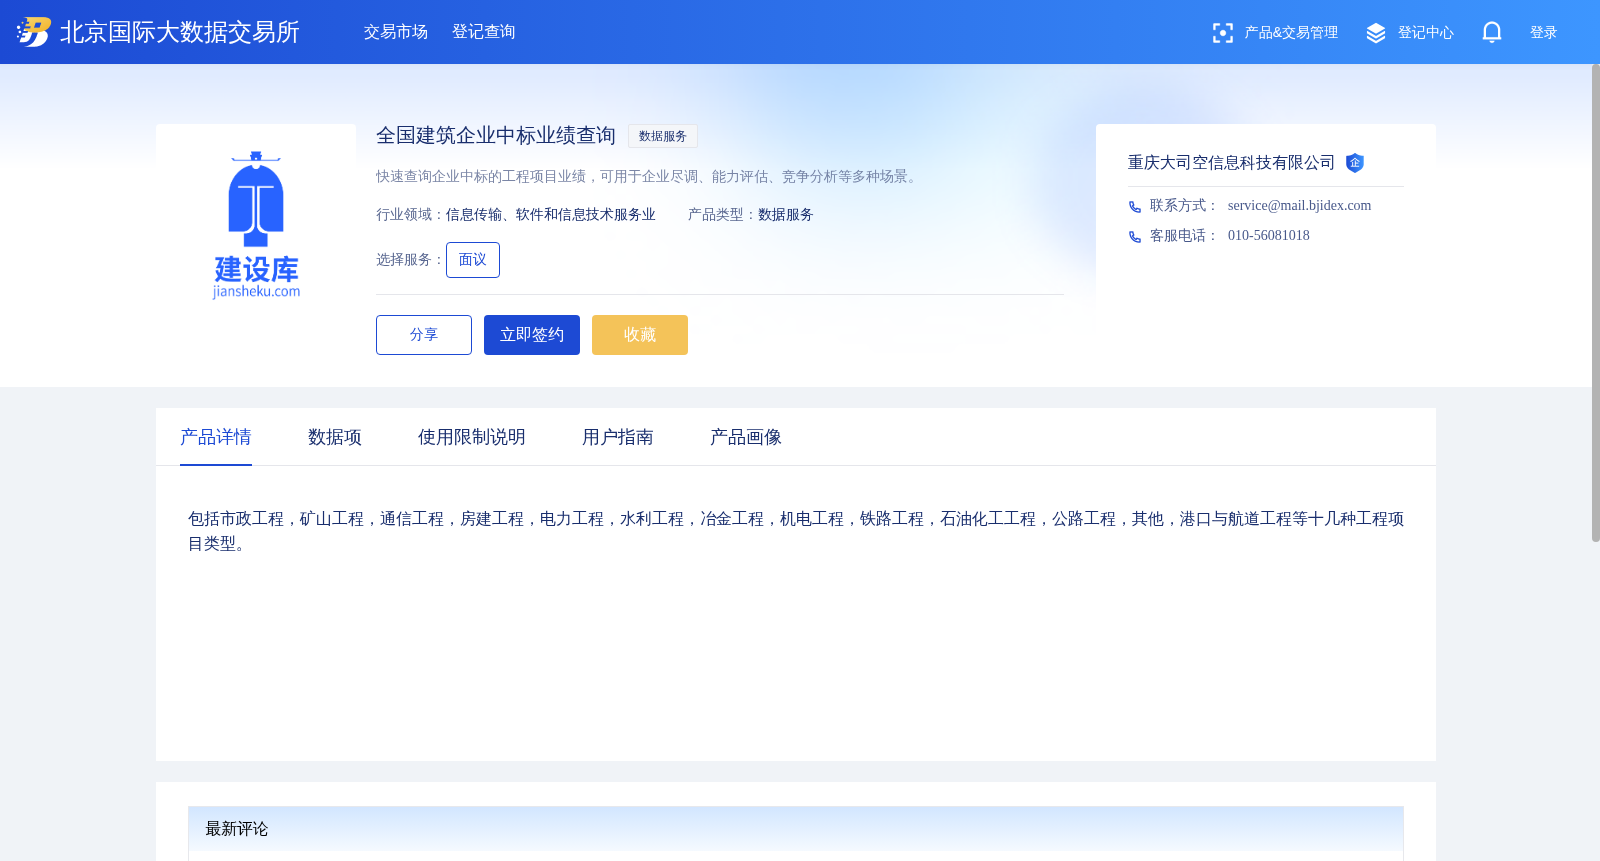
Task: Click the phone icon beside 客服电话
Action: (1135, 237)
